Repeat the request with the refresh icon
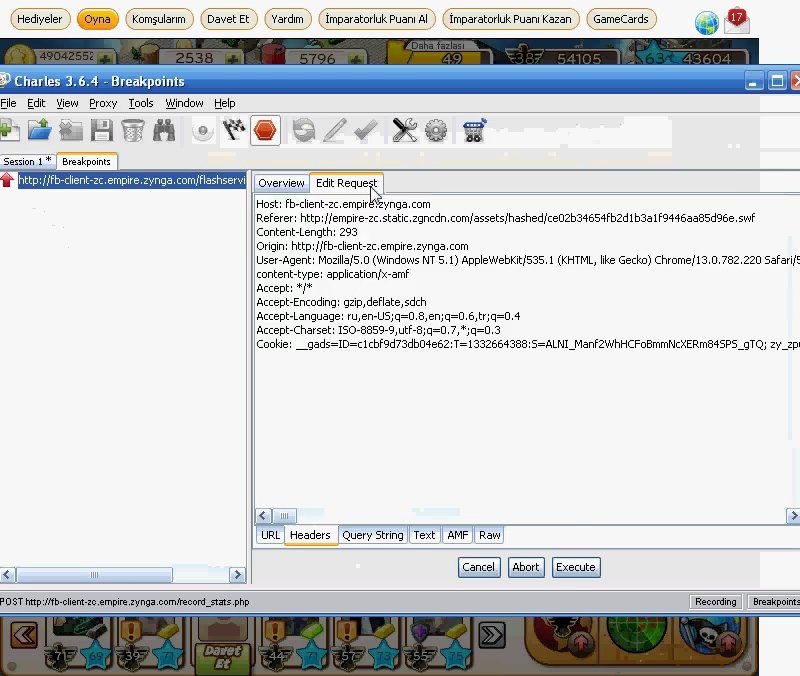Image resolution: width=800 pixels, height=676 pixels. point(304,131)
